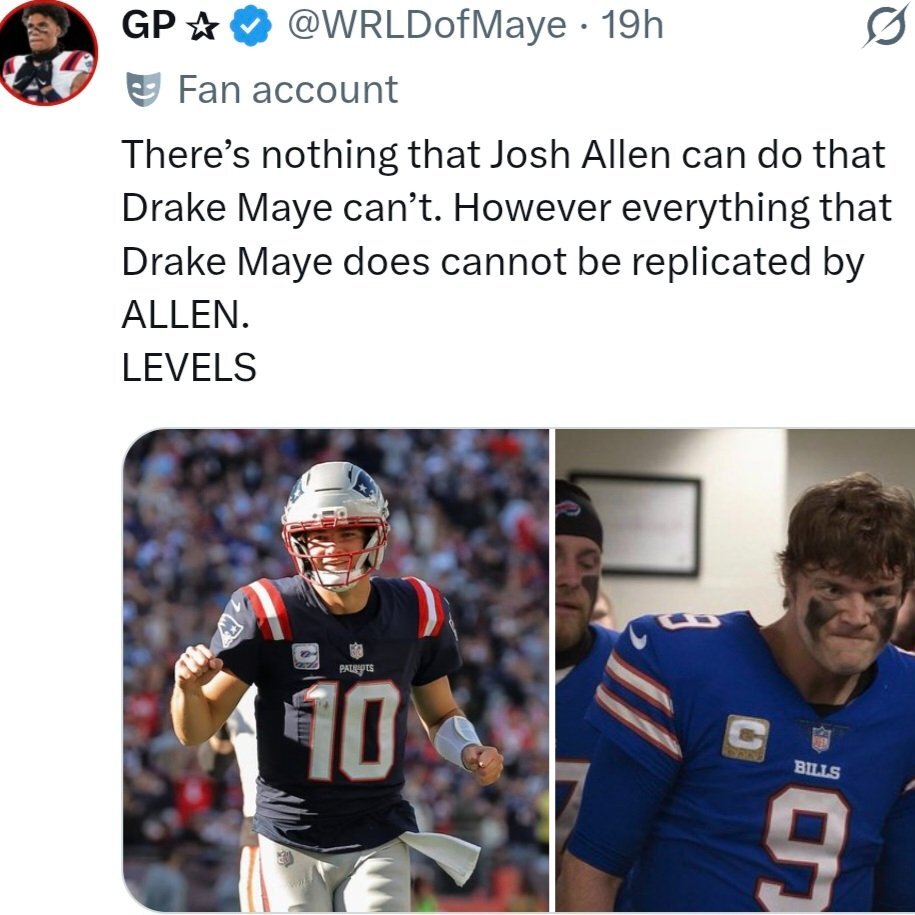Open the @WRLDofMaye handle link
Image resolution: width=915 pixels, height=915 pixels.
point(427,26)
